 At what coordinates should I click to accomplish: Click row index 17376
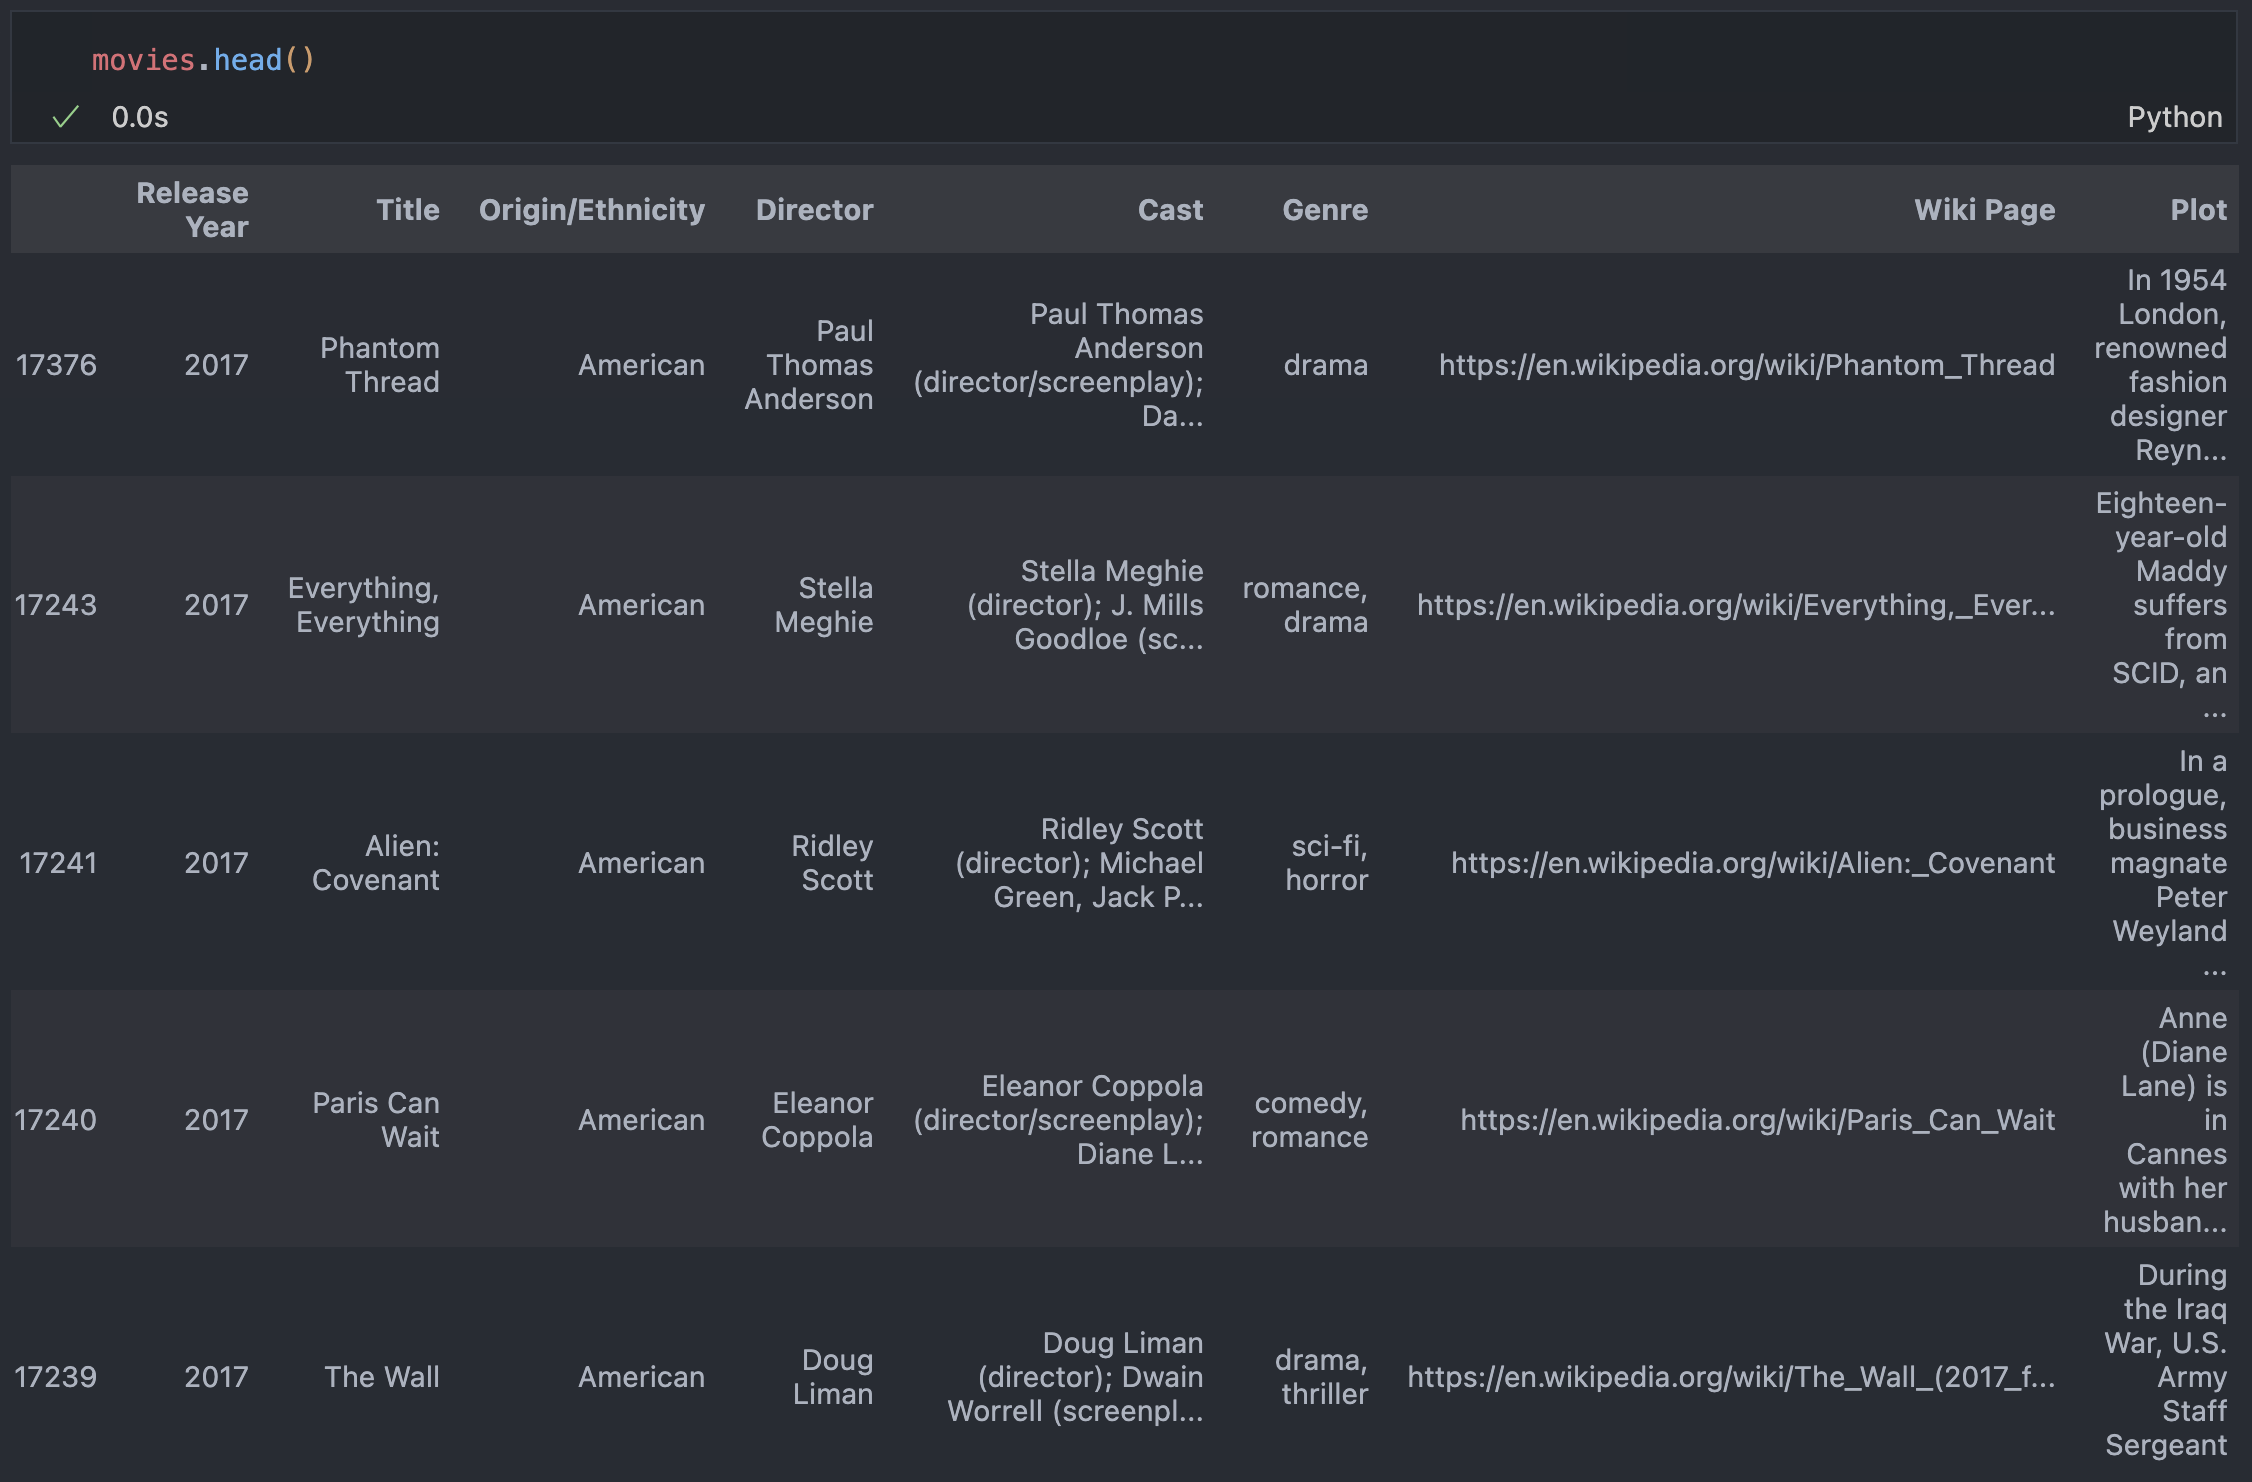(56, 365)
